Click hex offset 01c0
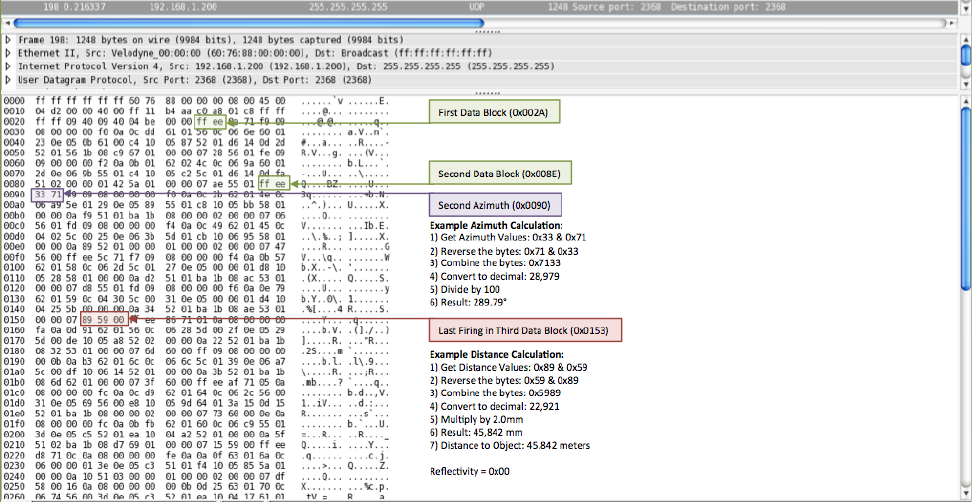This screenshot has width=972, height=502. coord(13,392)
